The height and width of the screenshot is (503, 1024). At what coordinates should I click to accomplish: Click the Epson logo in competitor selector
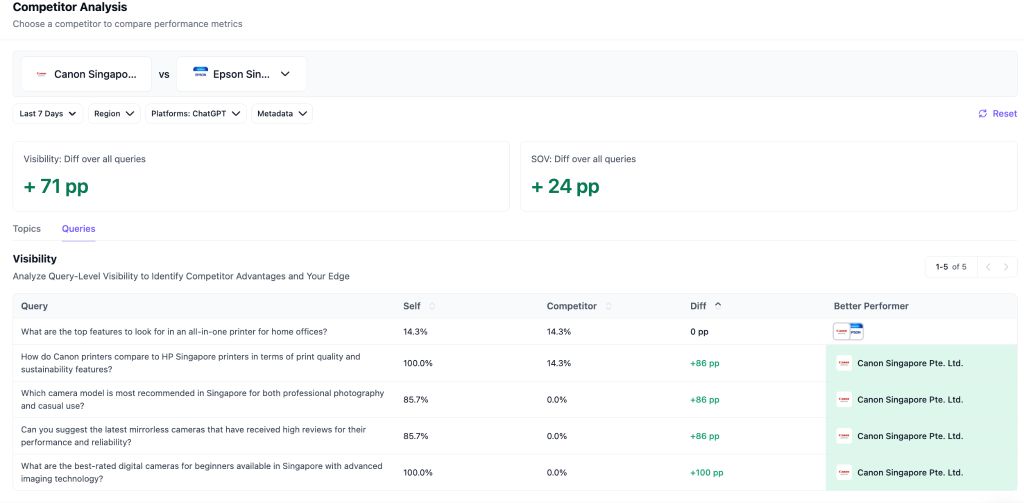click(200, 74)
